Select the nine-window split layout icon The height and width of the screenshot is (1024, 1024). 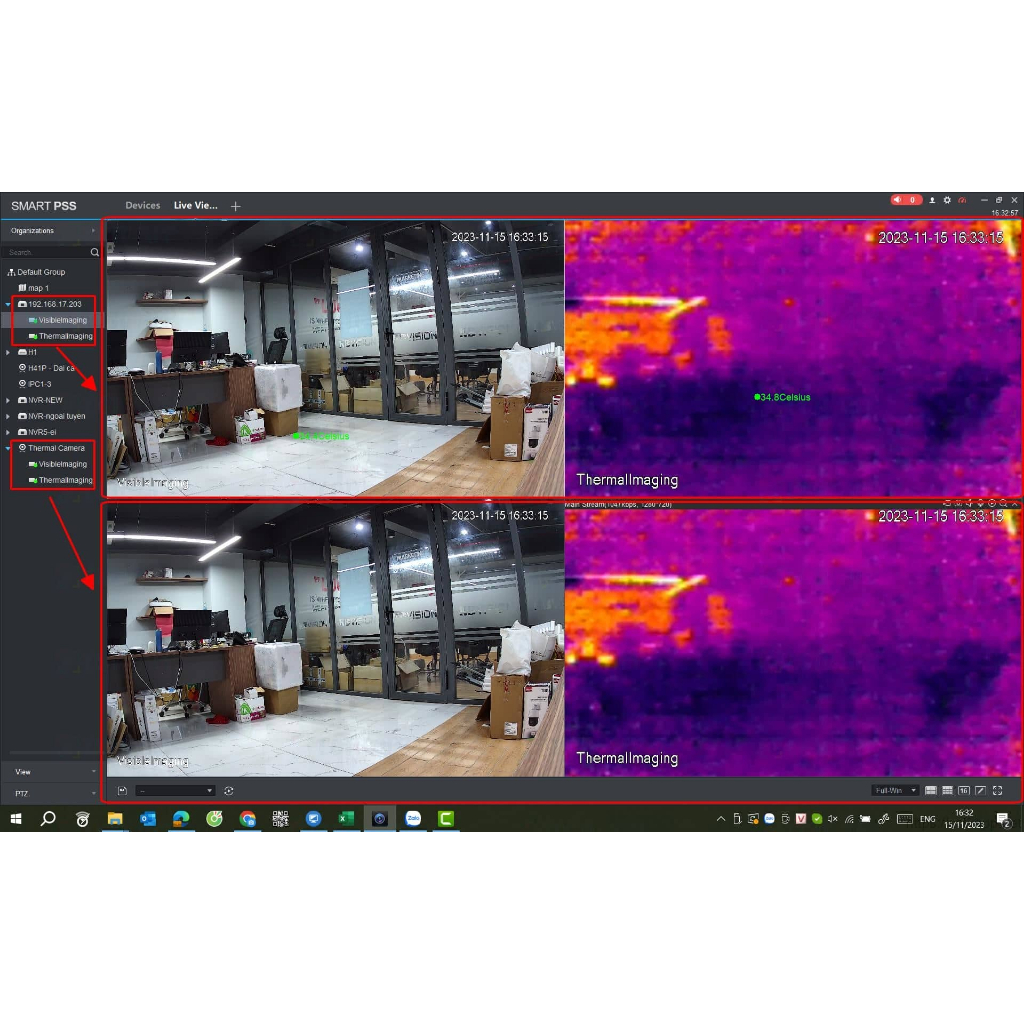[948, 791]
